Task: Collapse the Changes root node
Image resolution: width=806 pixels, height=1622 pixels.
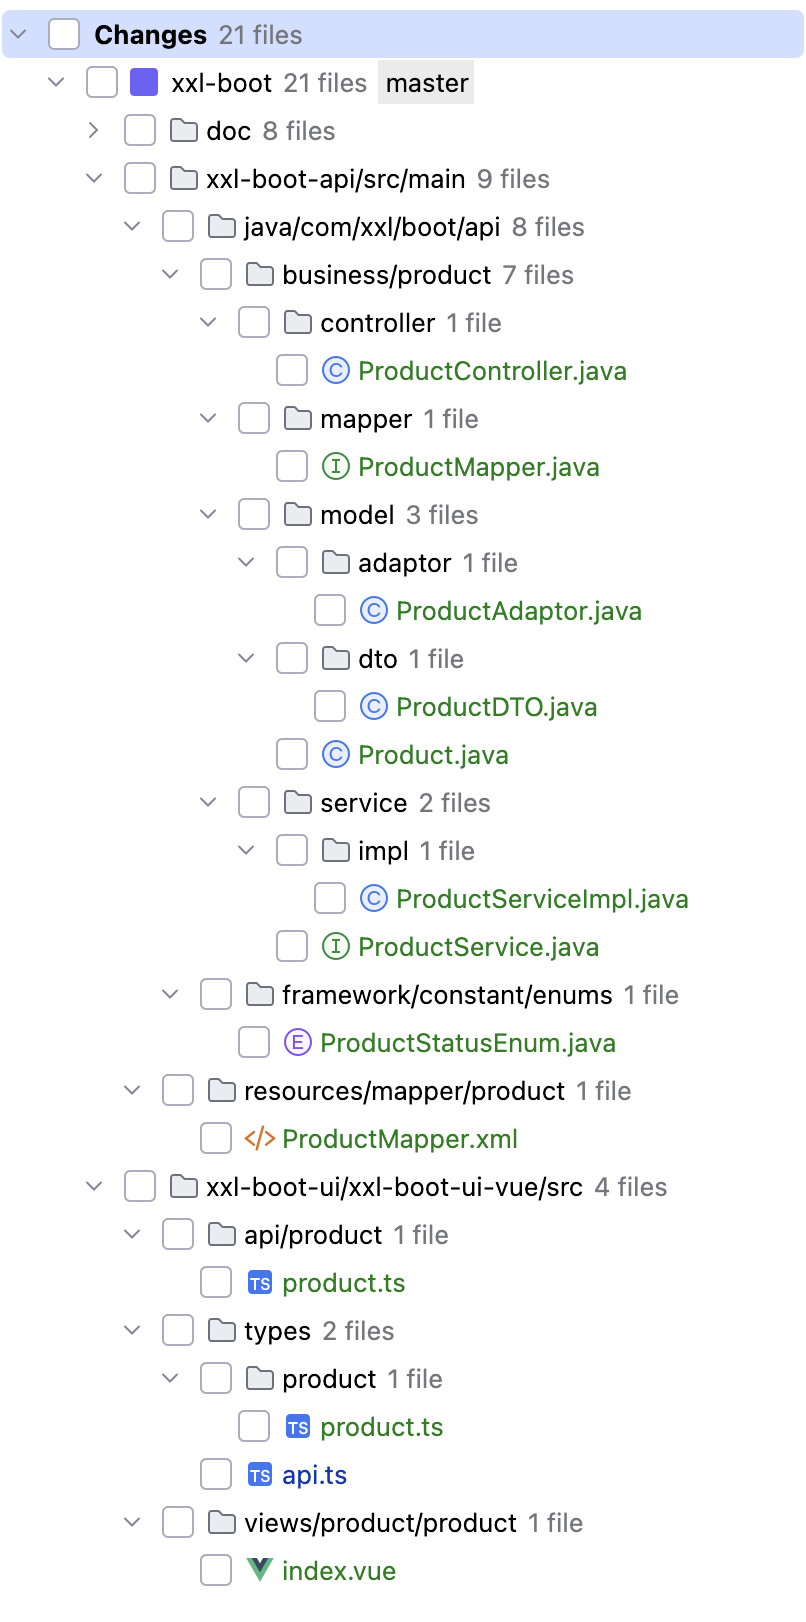Action: pyautogui.click(x=19, y=35)
